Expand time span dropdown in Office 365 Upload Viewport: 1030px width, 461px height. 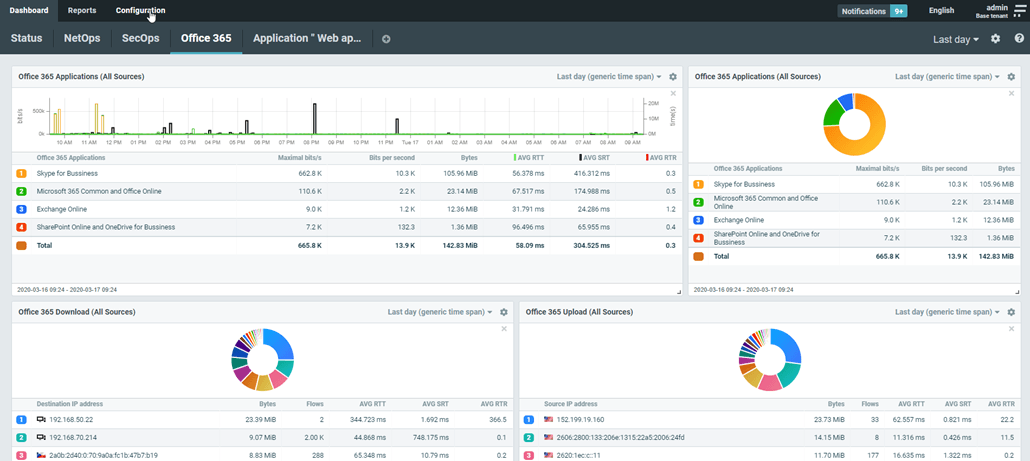pyautogui.click(x=945, y=312)
